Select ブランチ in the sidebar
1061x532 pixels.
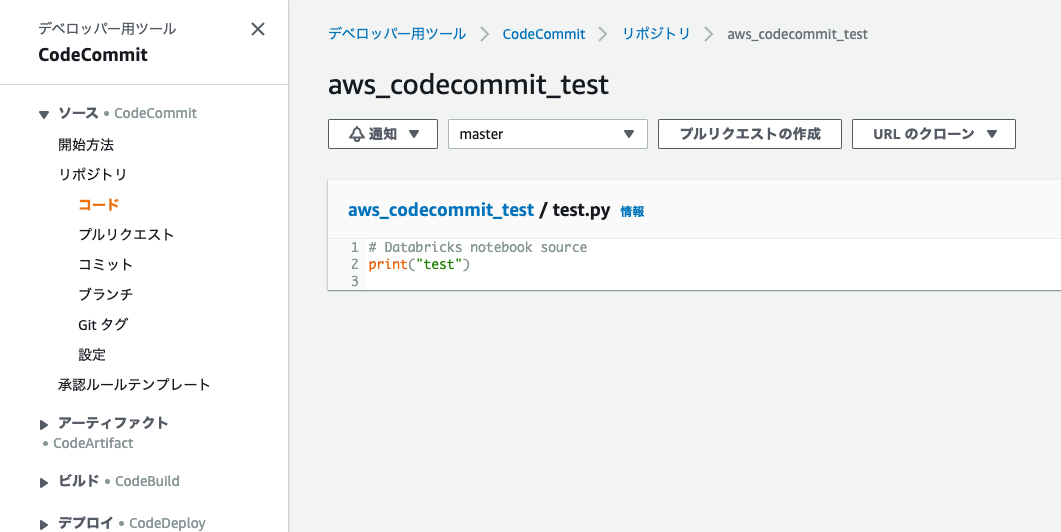(x=105, y=294)
